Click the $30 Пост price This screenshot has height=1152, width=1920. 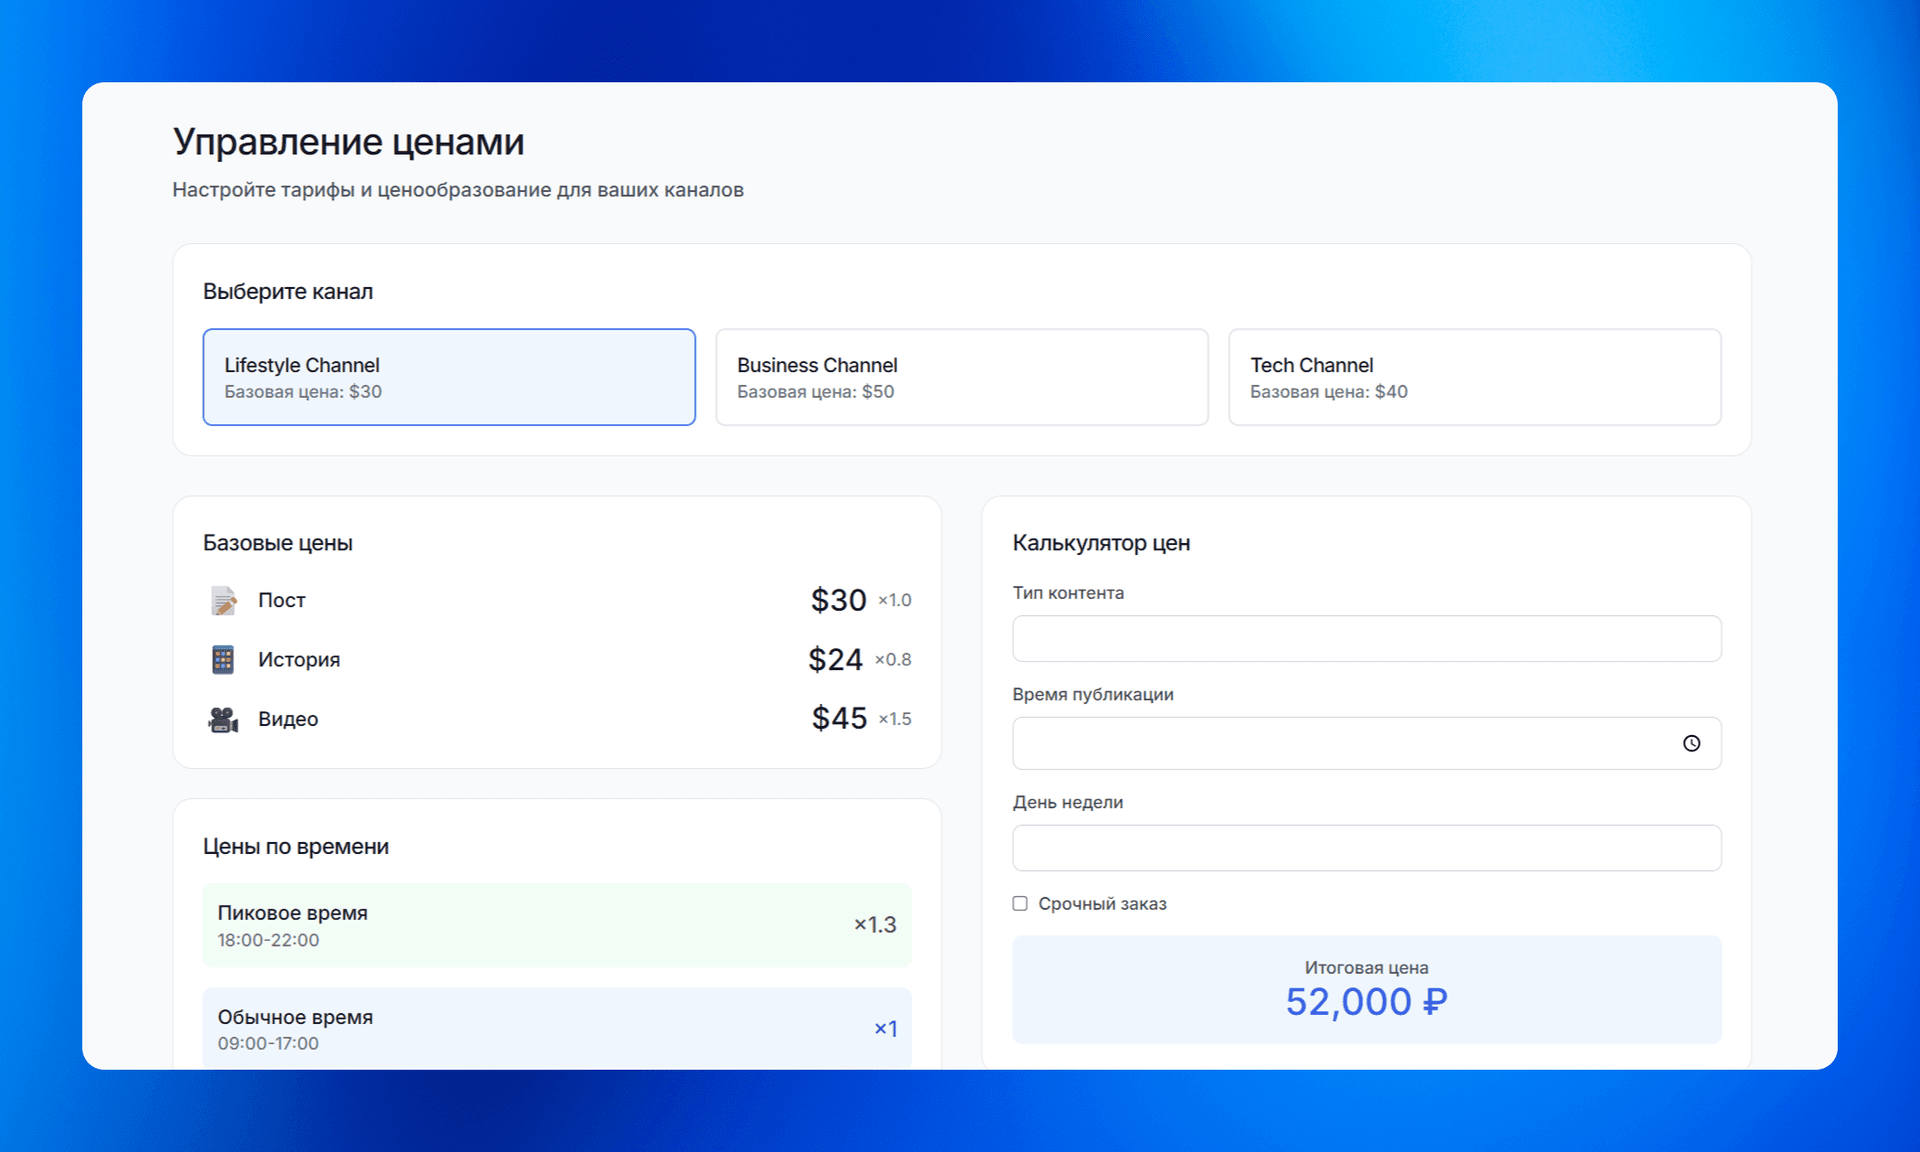[838, 600]
